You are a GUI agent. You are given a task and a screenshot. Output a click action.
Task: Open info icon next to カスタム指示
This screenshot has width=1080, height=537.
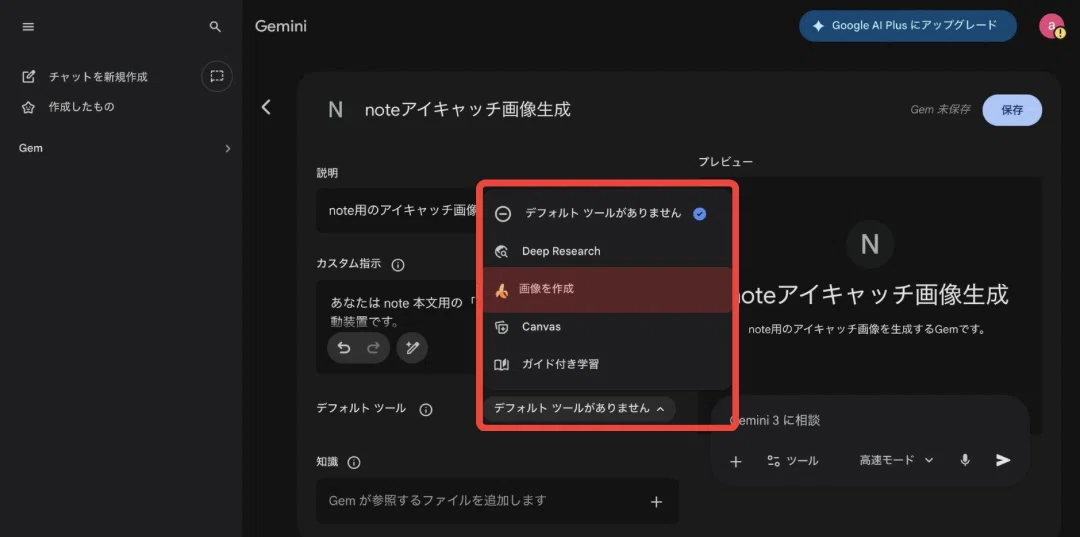(397, 264)
